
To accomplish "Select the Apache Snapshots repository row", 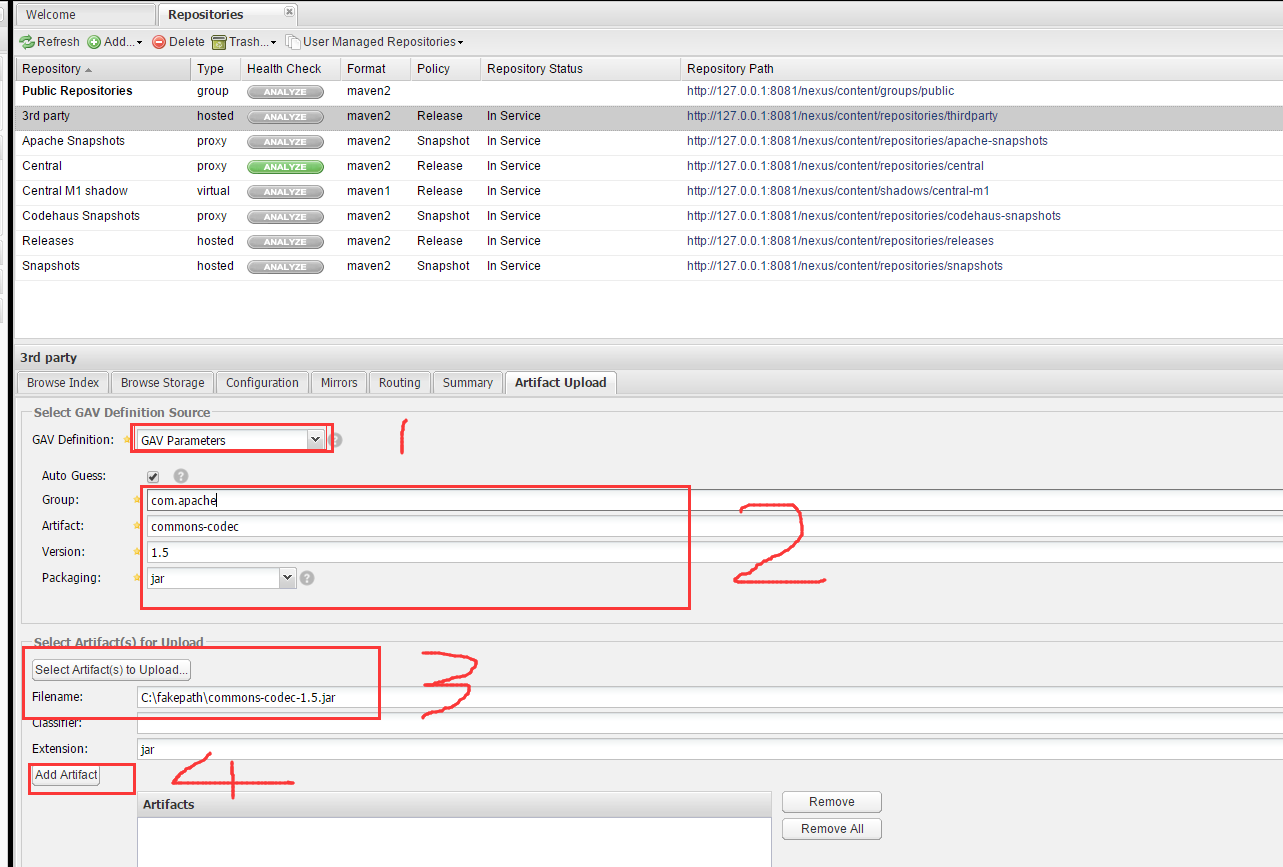I will pyautogui.click(x=649, y=141).
